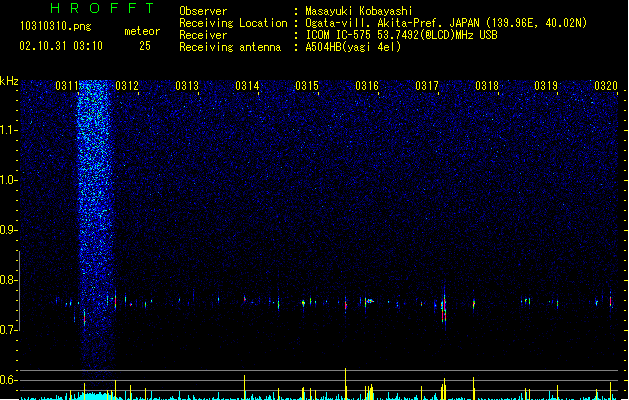
Task: Click the 0318 time marker
Action: click(487, 86)
